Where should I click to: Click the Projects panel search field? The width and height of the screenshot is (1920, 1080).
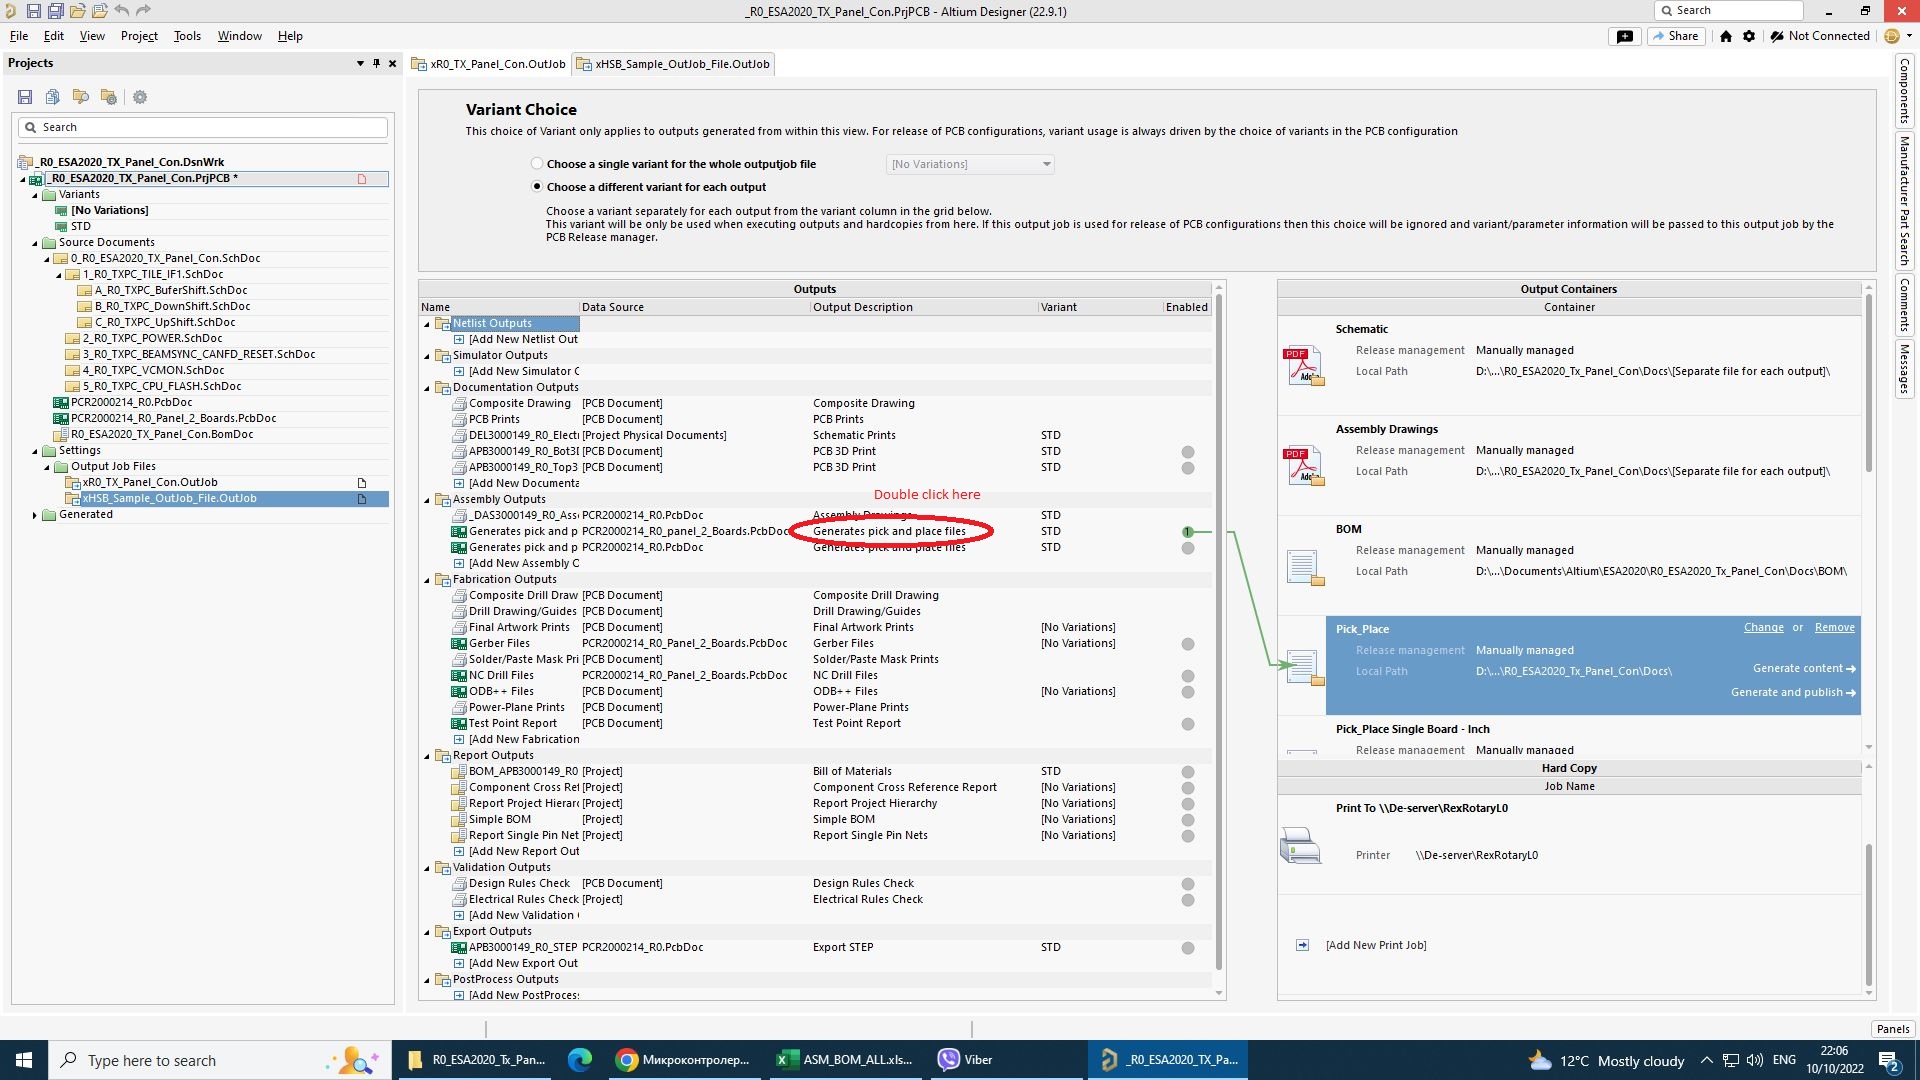(203, 127)
